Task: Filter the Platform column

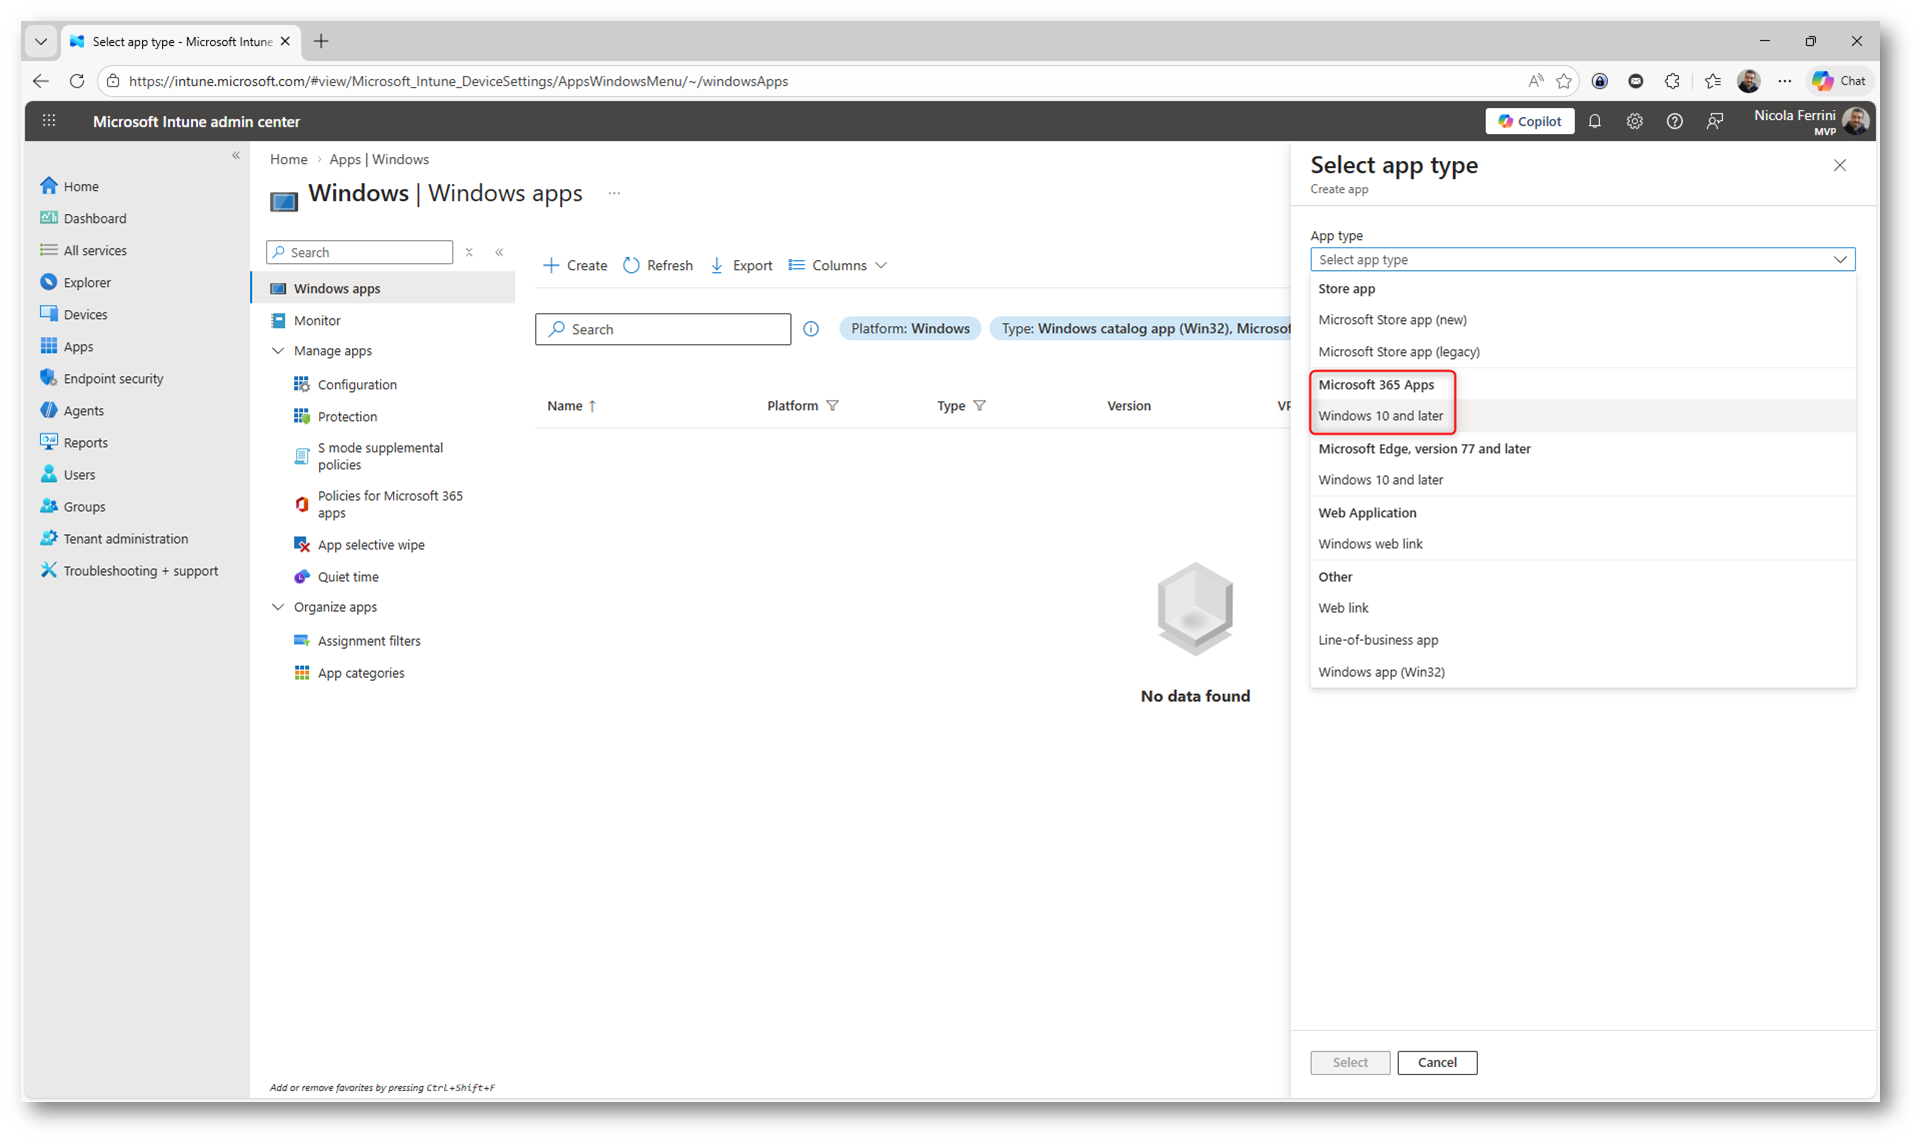Action: tap(832, 406)
